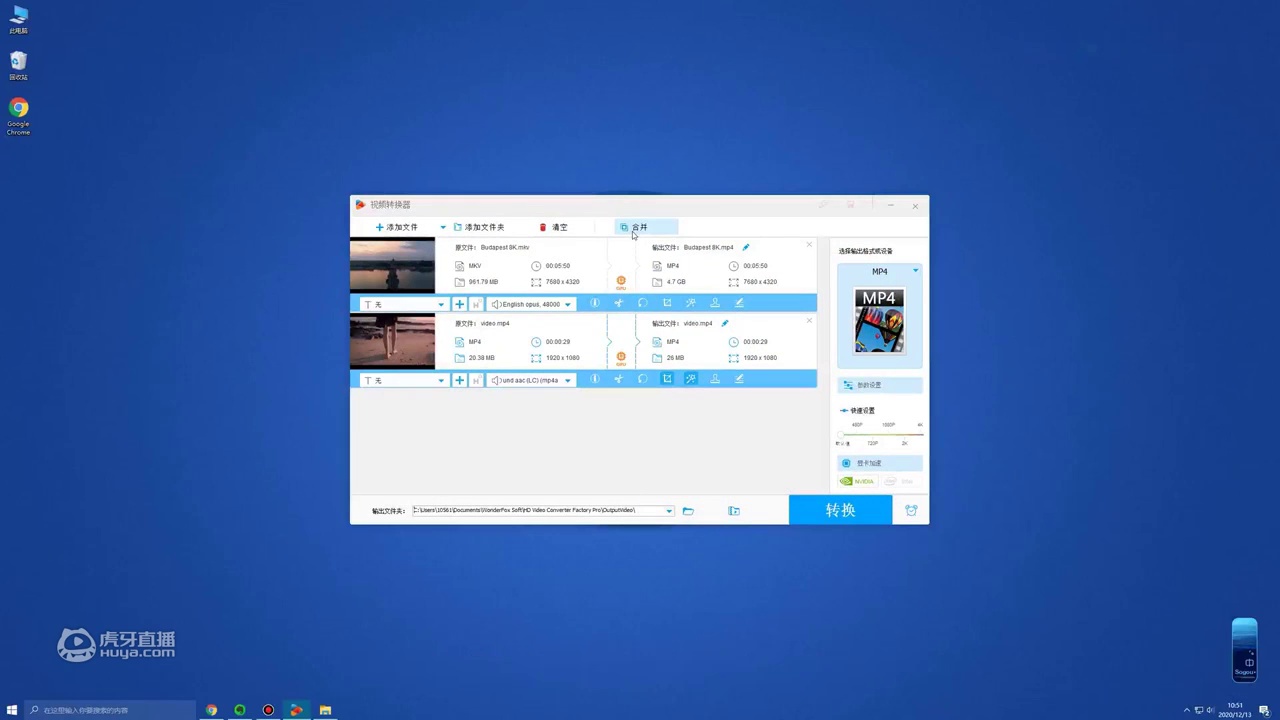Open Google Chrome desktop shortcut
The height and width of the screenshot is (720, 1280).
[x=19, y=116]
